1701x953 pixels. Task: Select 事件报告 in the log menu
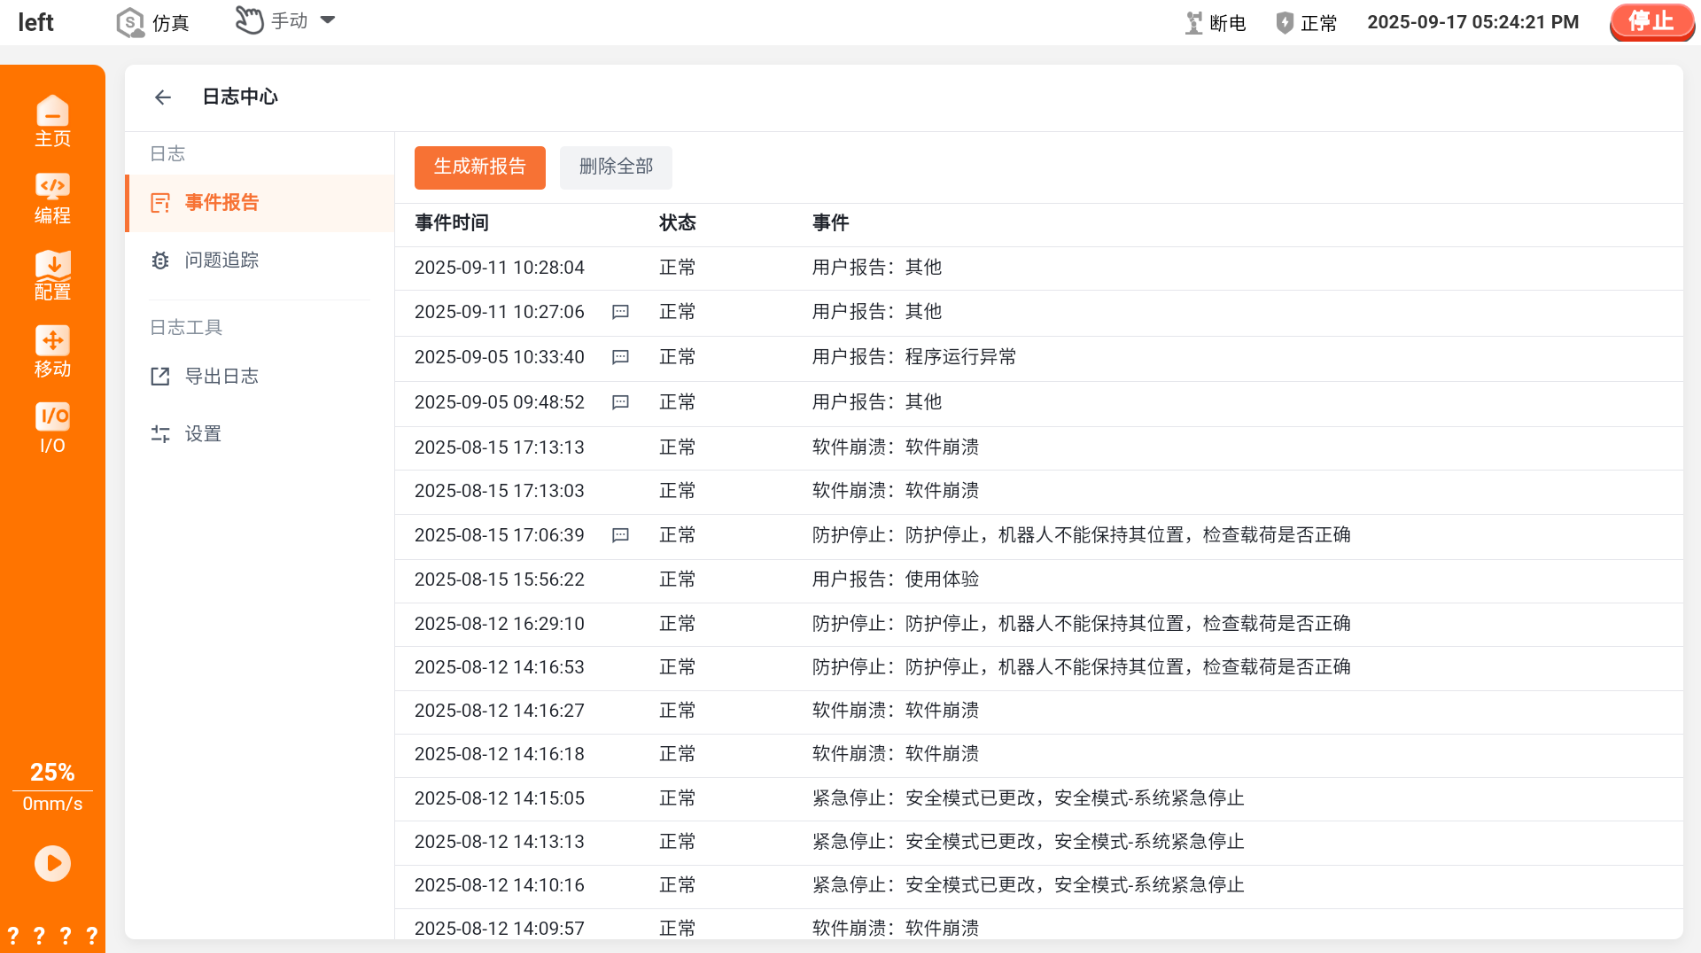pos(221,203)
